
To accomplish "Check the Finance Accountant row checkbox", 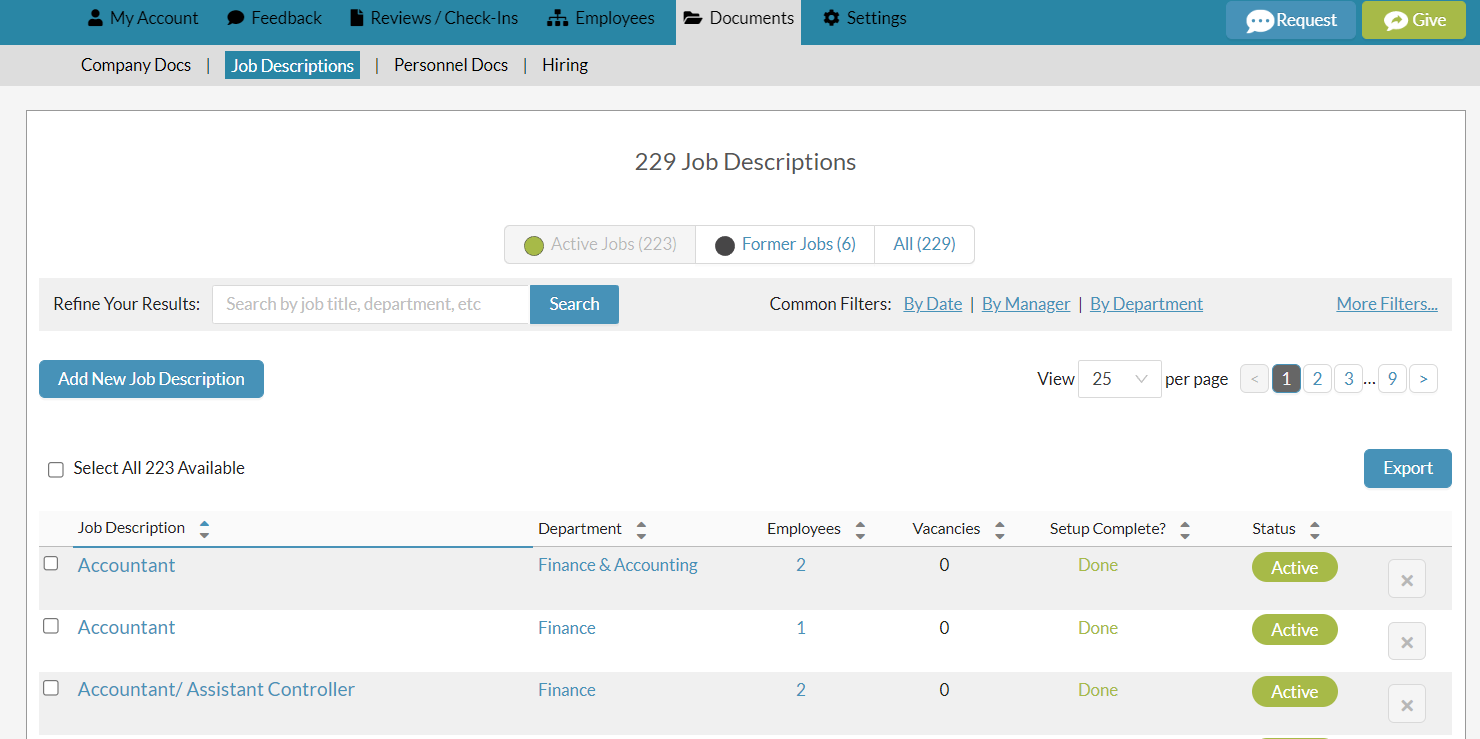I will (51, 626).
